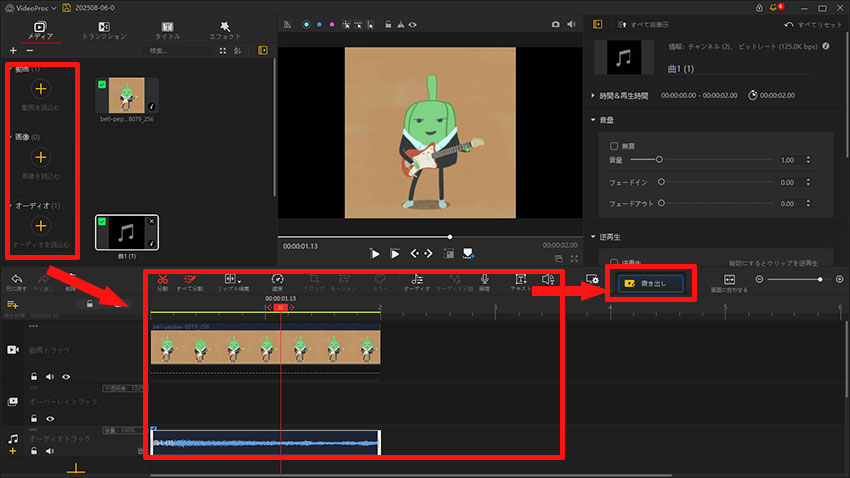Open the メディア tab
850x478 pixels.
(40, 30)
